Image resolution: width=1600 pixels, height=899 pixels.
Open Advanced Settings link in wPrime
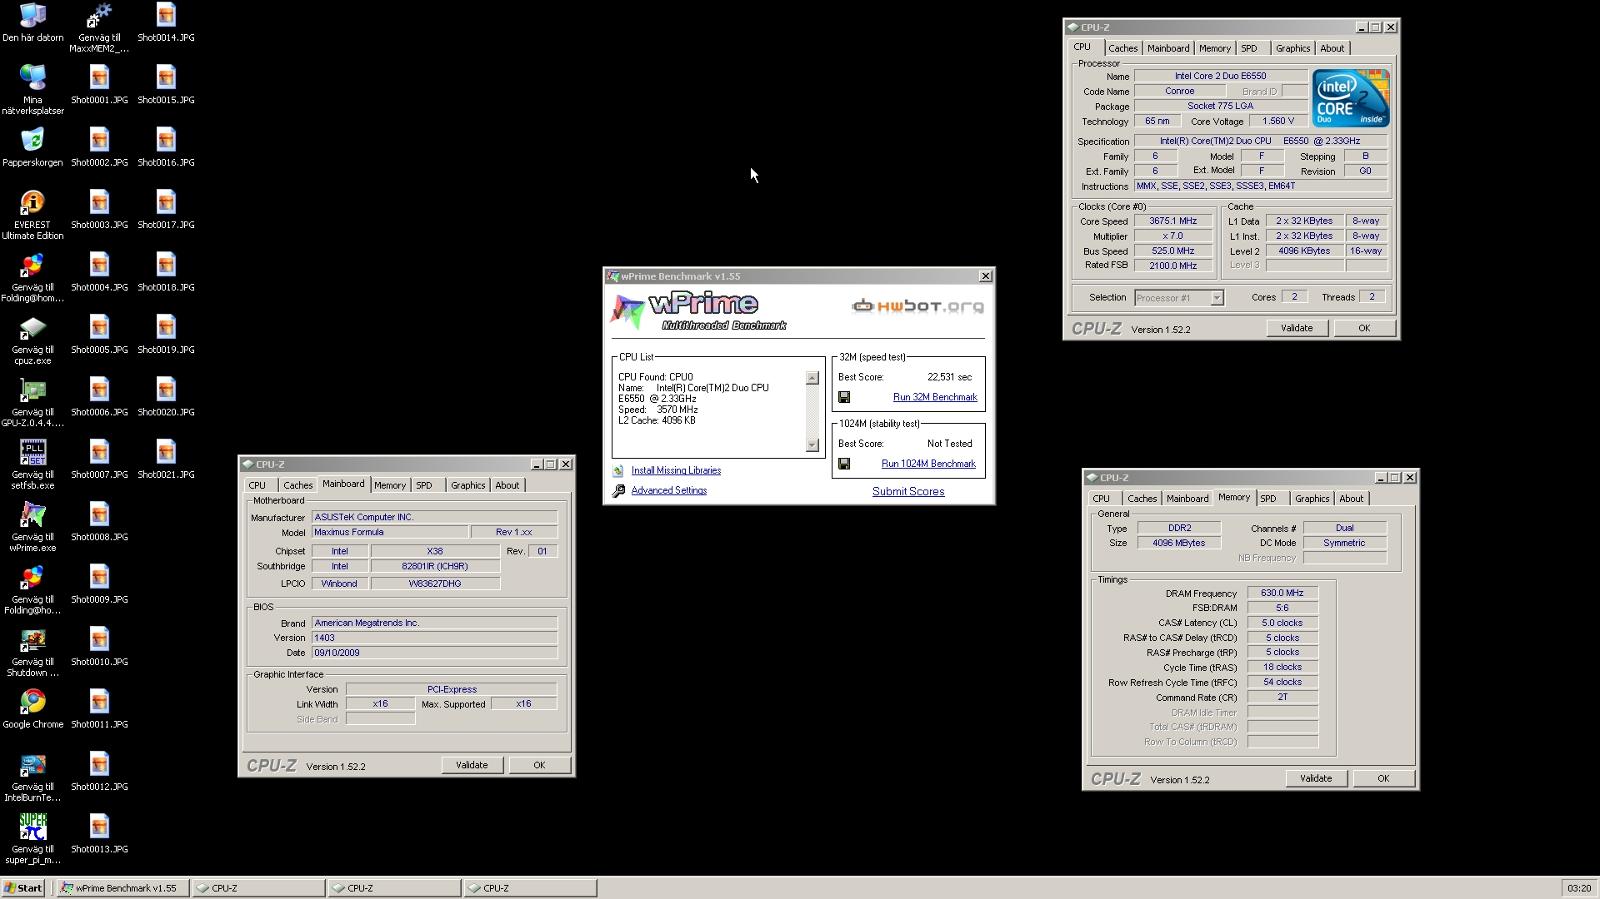pos(669,491)
